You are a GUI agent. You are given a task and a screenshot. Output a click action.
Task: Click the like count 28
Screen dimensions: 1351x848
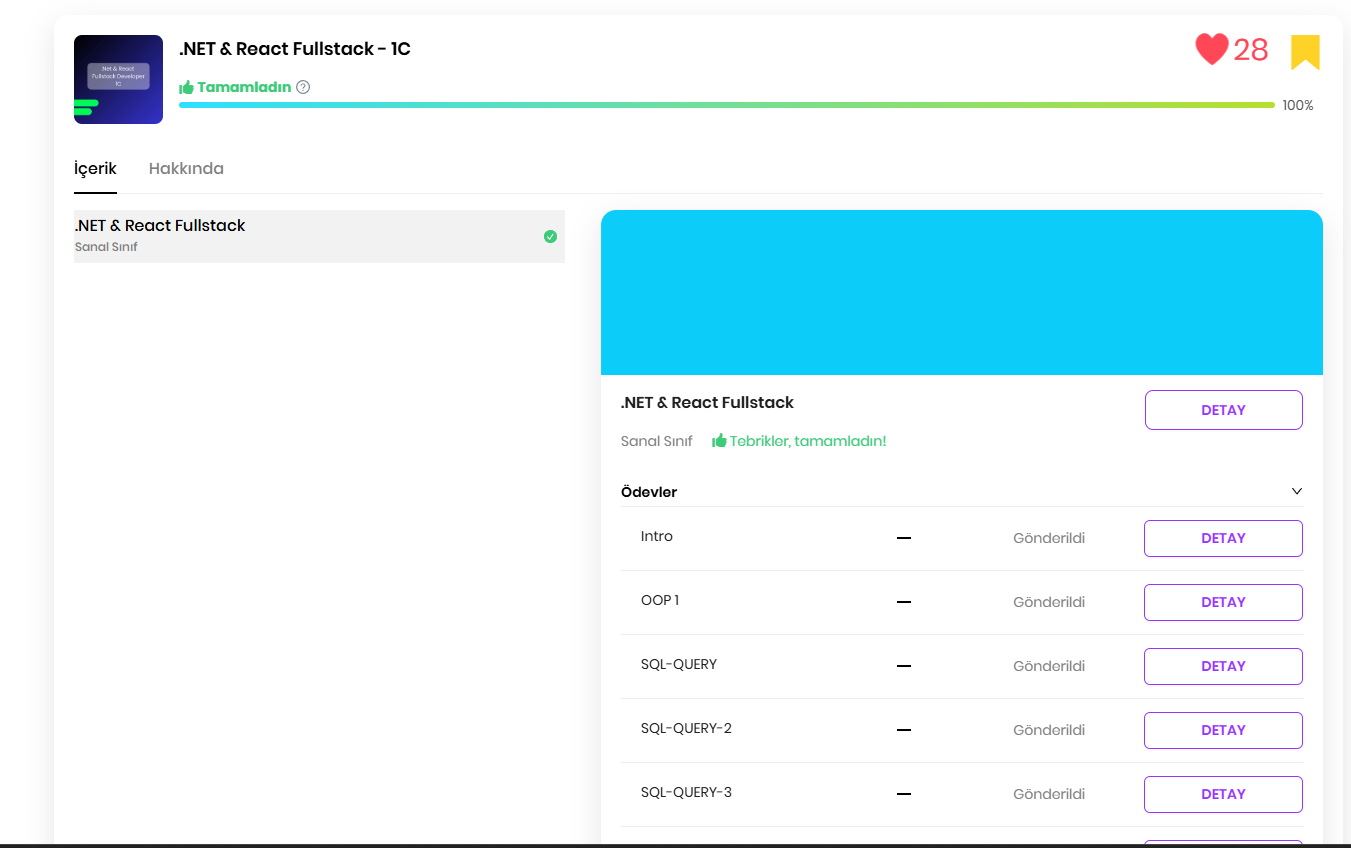point(1250,50)
